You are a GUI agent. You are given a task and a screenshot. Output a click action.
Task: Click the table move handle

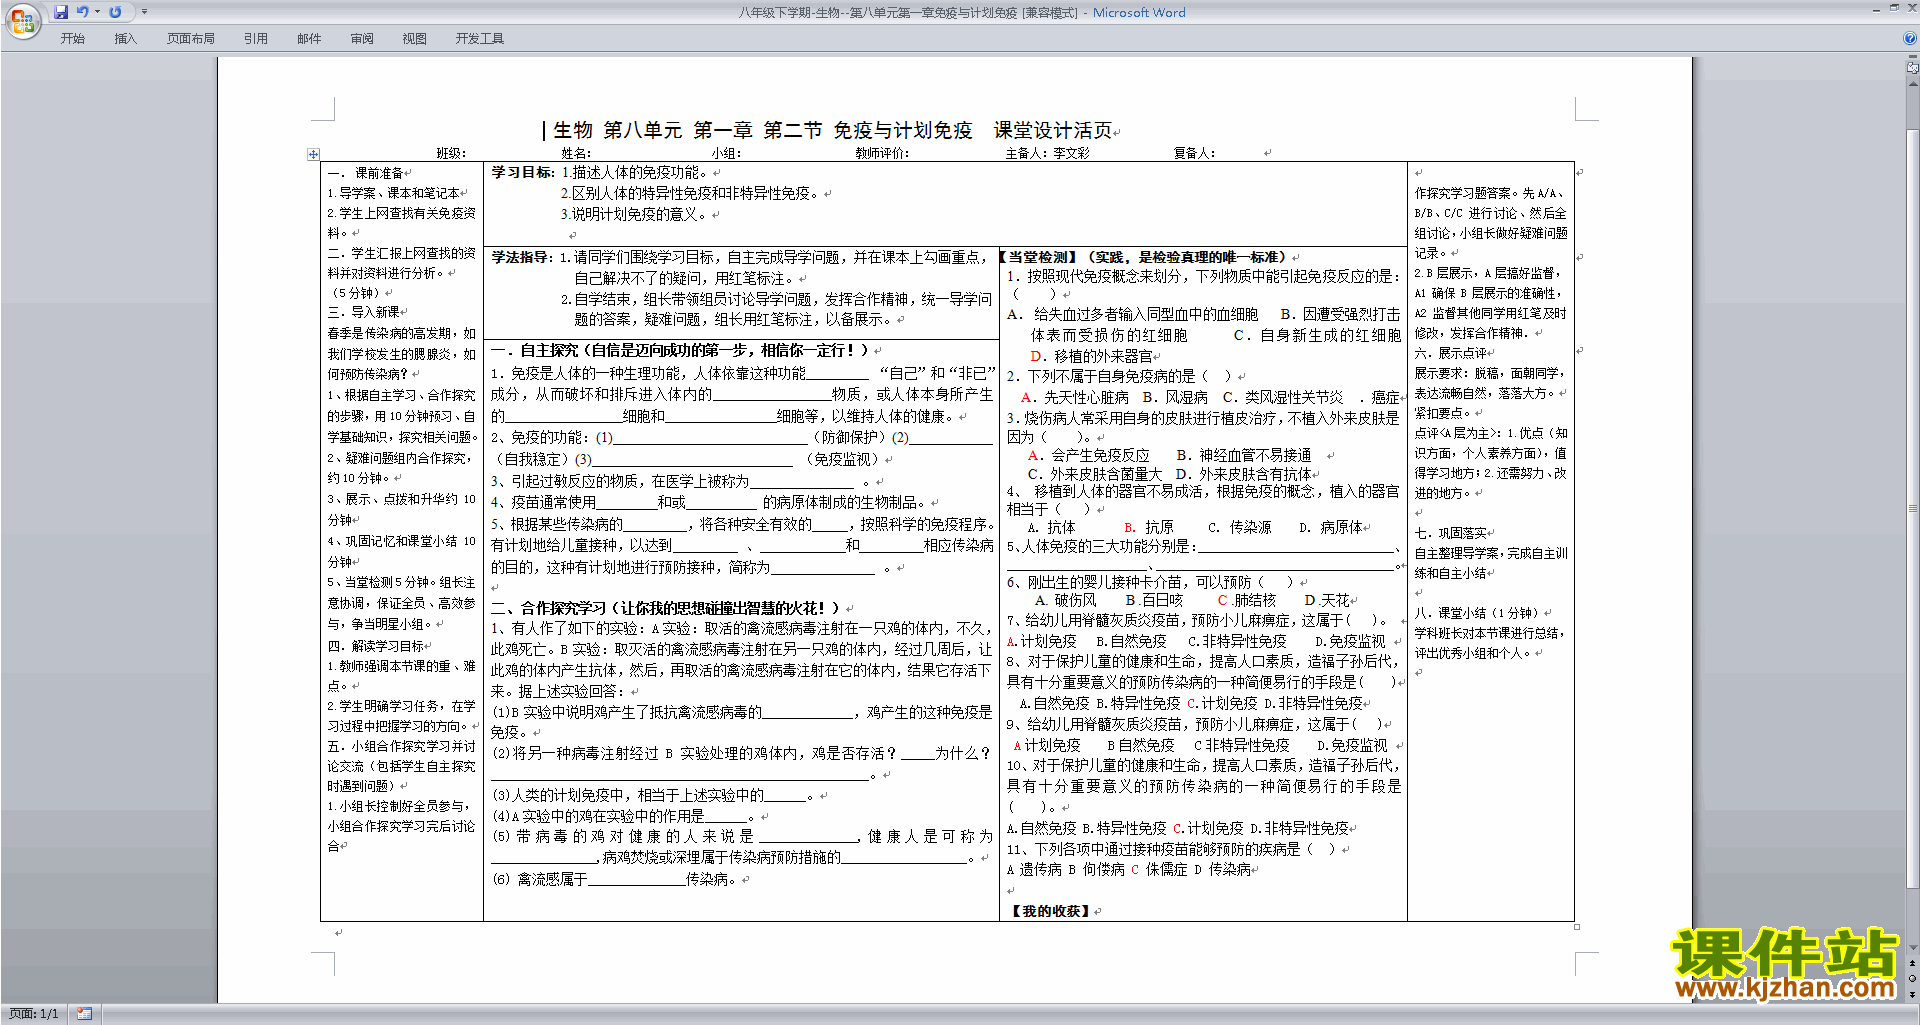(x=313, y=154)
